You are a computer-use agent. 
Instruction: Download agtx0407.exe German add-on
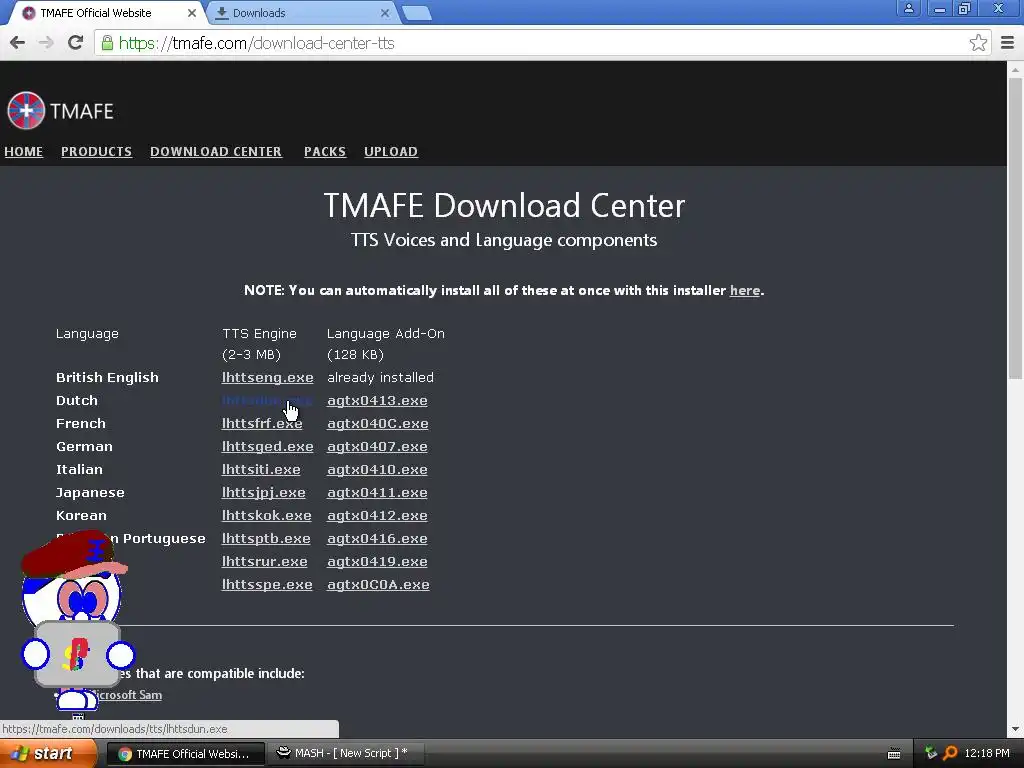coord(377,447)
